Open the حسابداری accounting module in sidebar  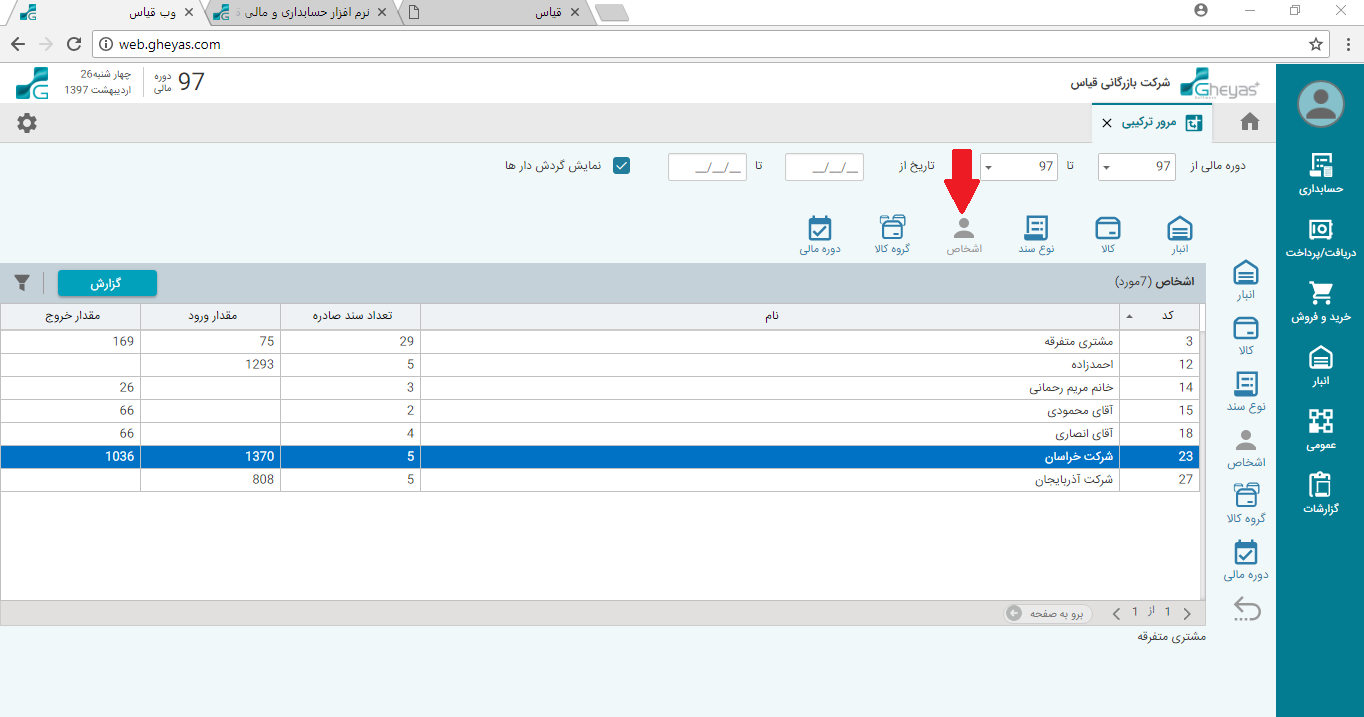click(x=1321, y=174)
